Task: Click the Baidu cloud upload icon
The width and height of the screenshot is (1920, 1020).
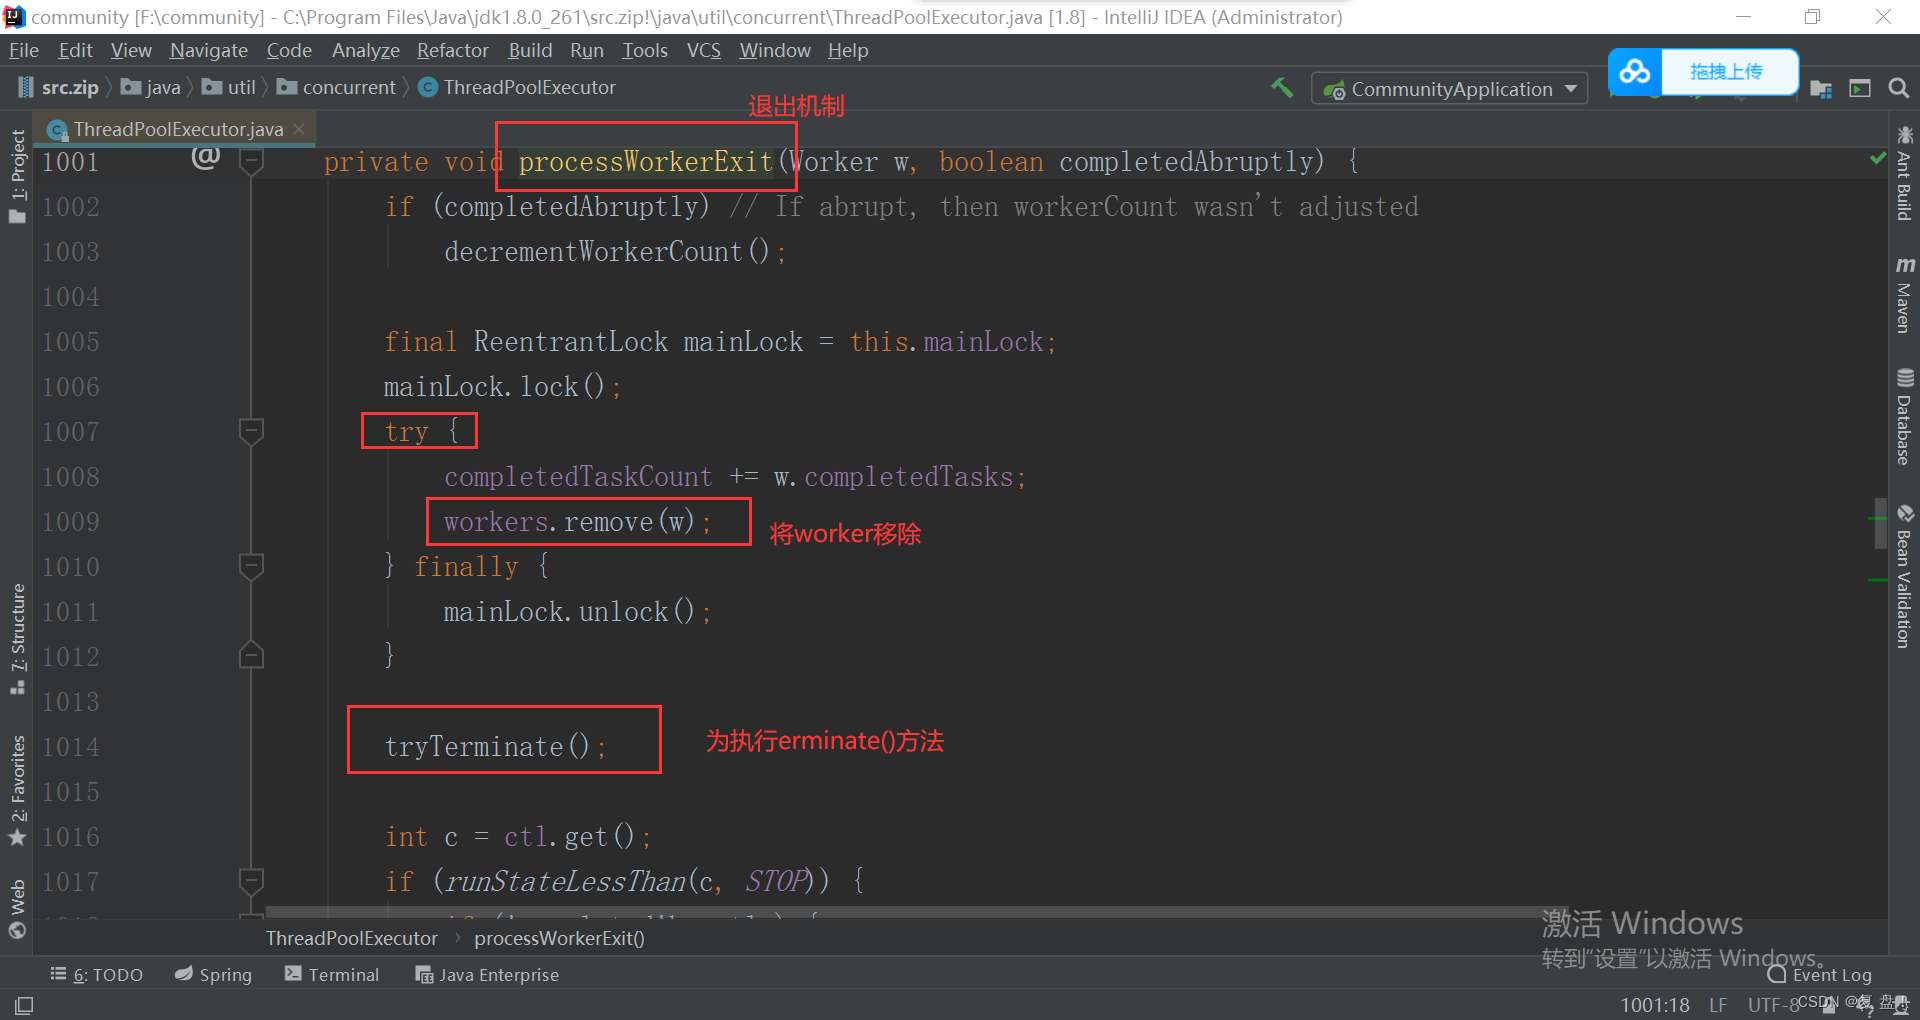Action: pyautogui.click(x=1635, y=72)
